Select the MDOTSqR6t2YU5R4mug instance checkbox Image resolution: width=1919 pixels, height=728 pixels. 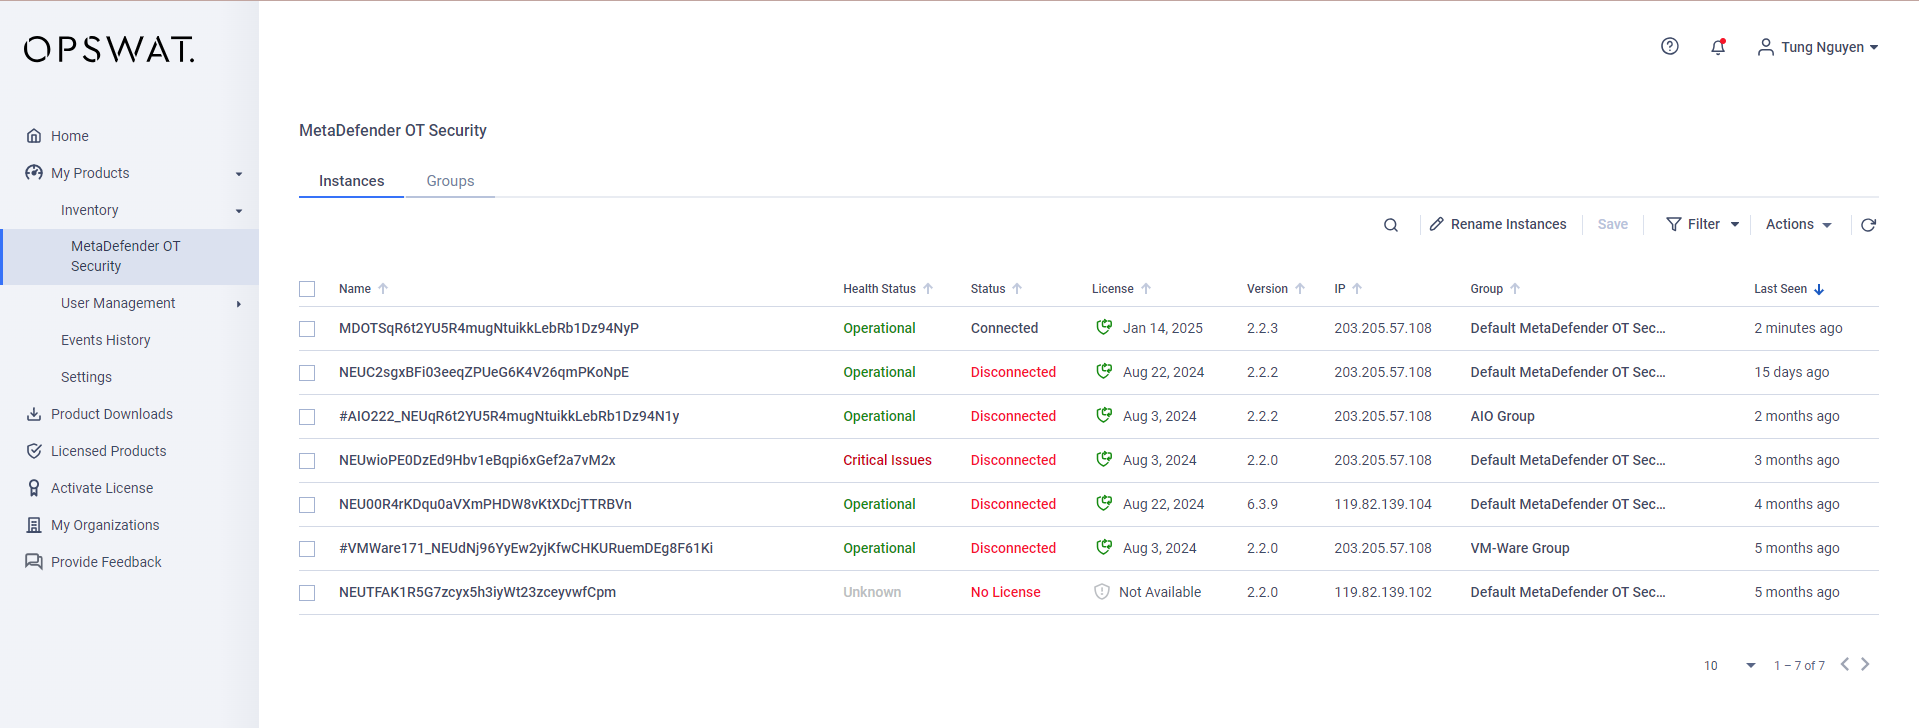click(307, 329)
